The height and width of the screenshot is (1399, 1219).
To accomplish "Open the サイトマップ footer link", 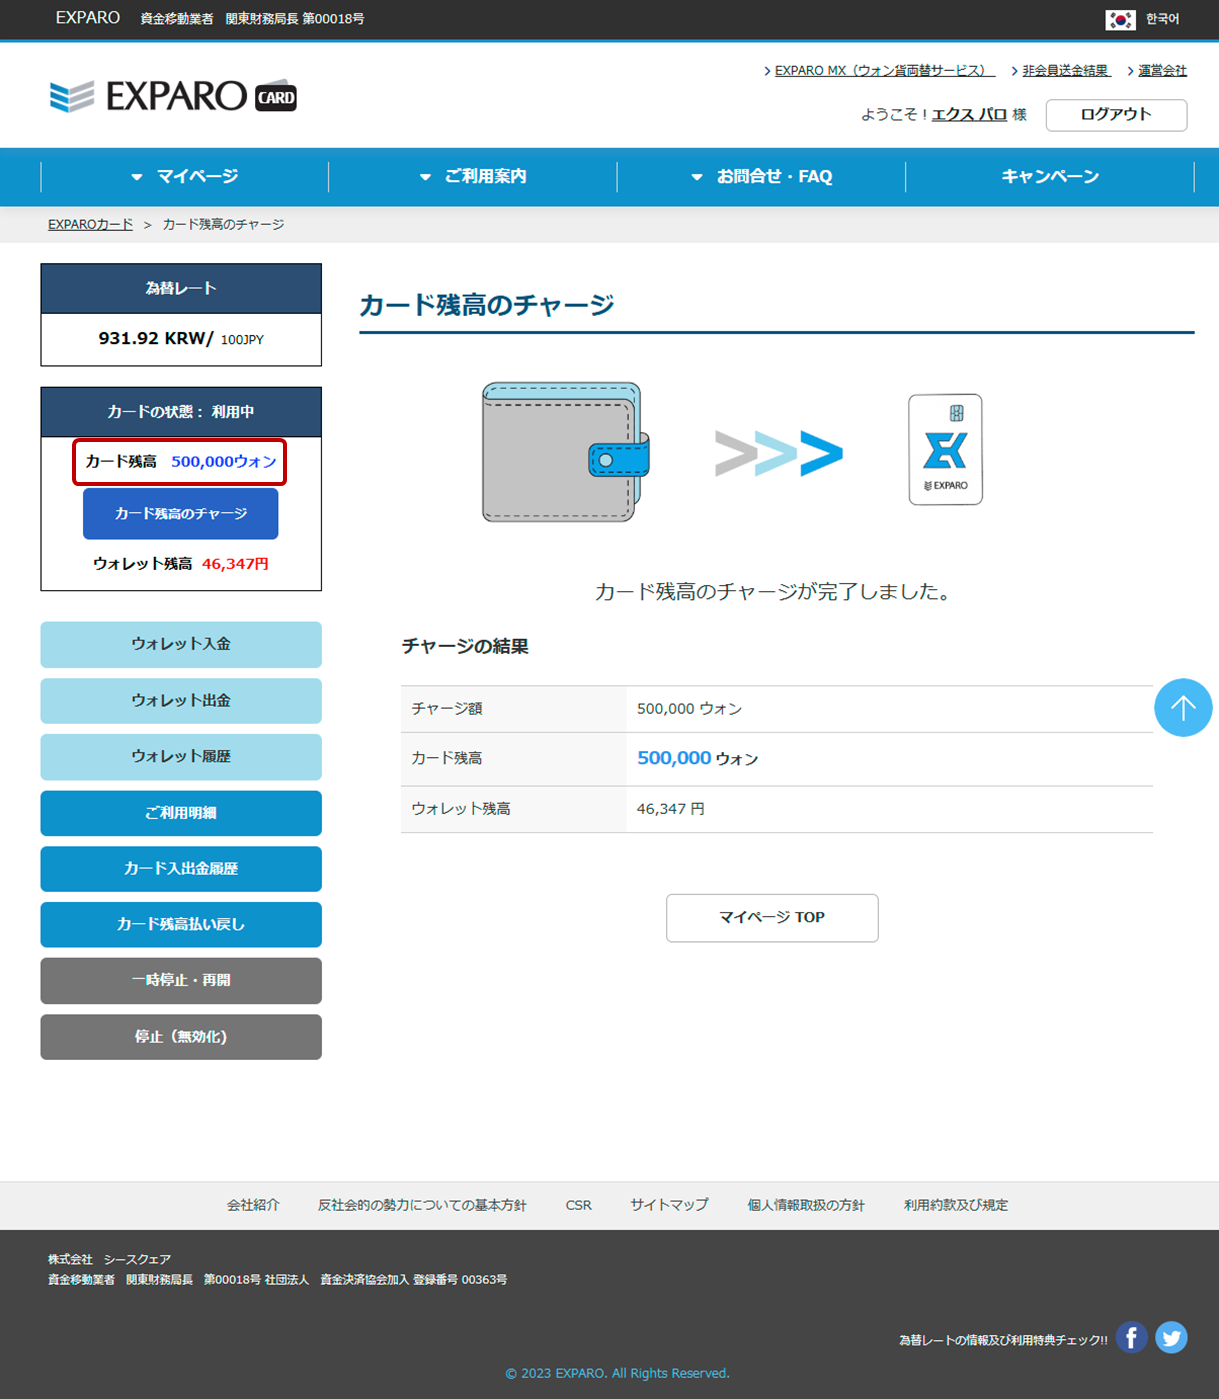I will coord(669,1206).
